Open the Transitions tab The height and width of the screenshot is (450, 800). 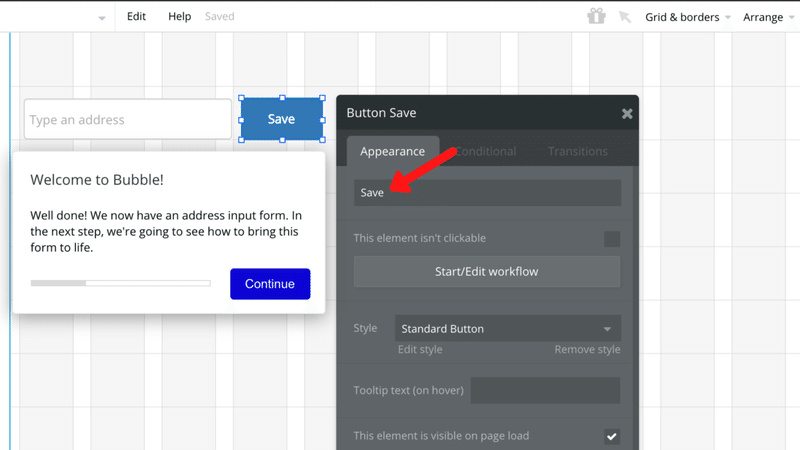[578, 151]
